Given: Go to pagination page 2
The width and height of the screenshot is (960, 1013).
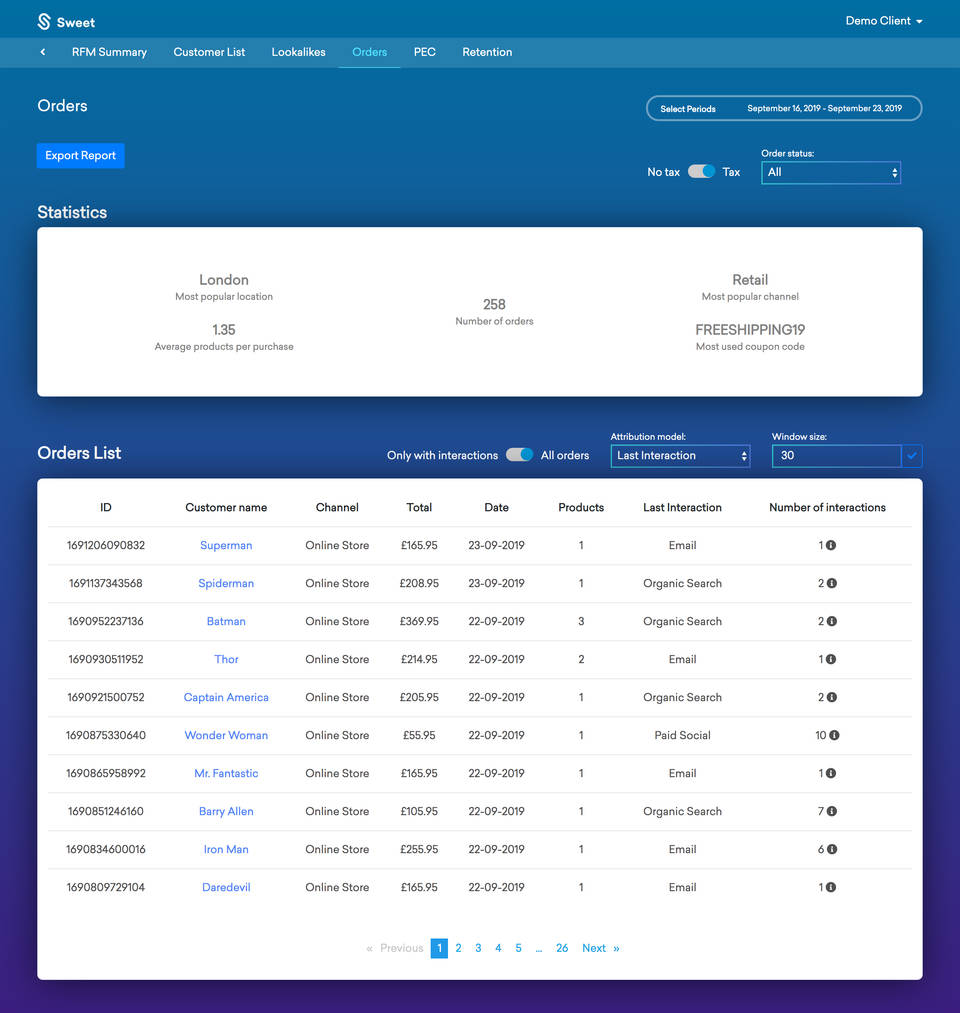Looking at the screenshot, I should click(459, 948).
